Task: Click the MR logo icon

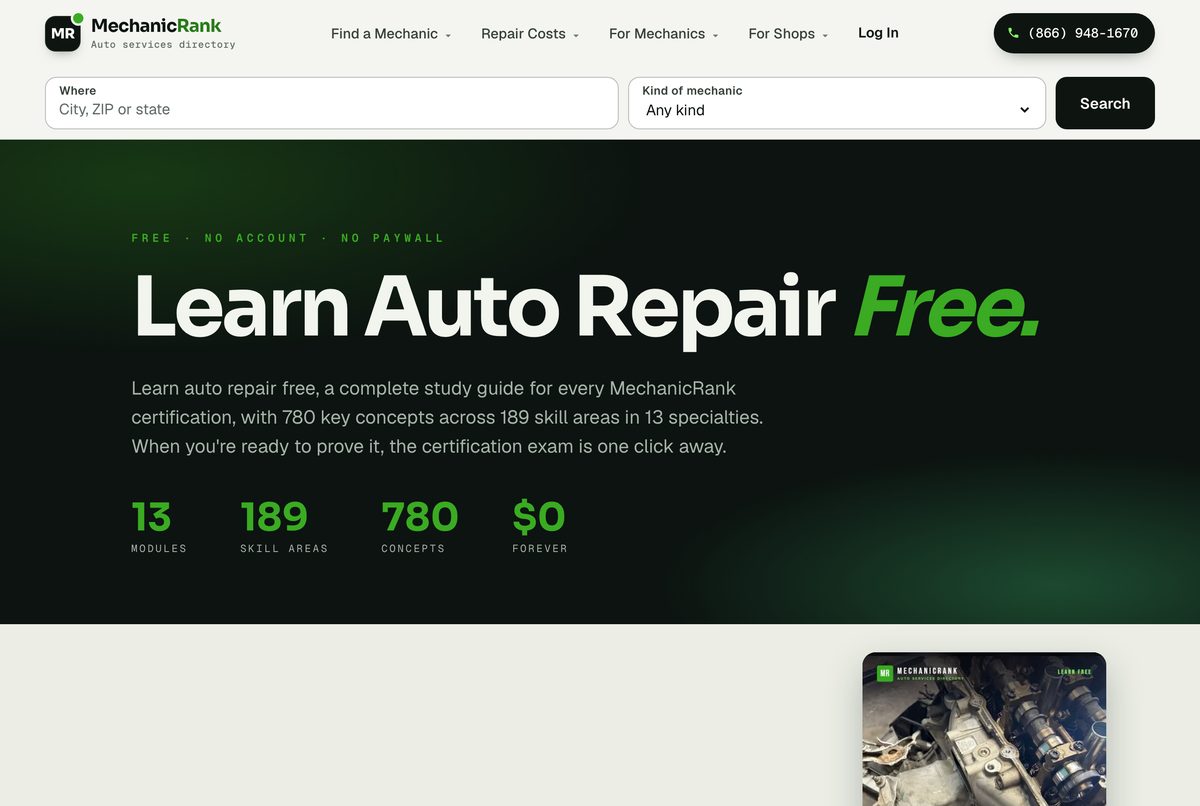Action: 63,33
